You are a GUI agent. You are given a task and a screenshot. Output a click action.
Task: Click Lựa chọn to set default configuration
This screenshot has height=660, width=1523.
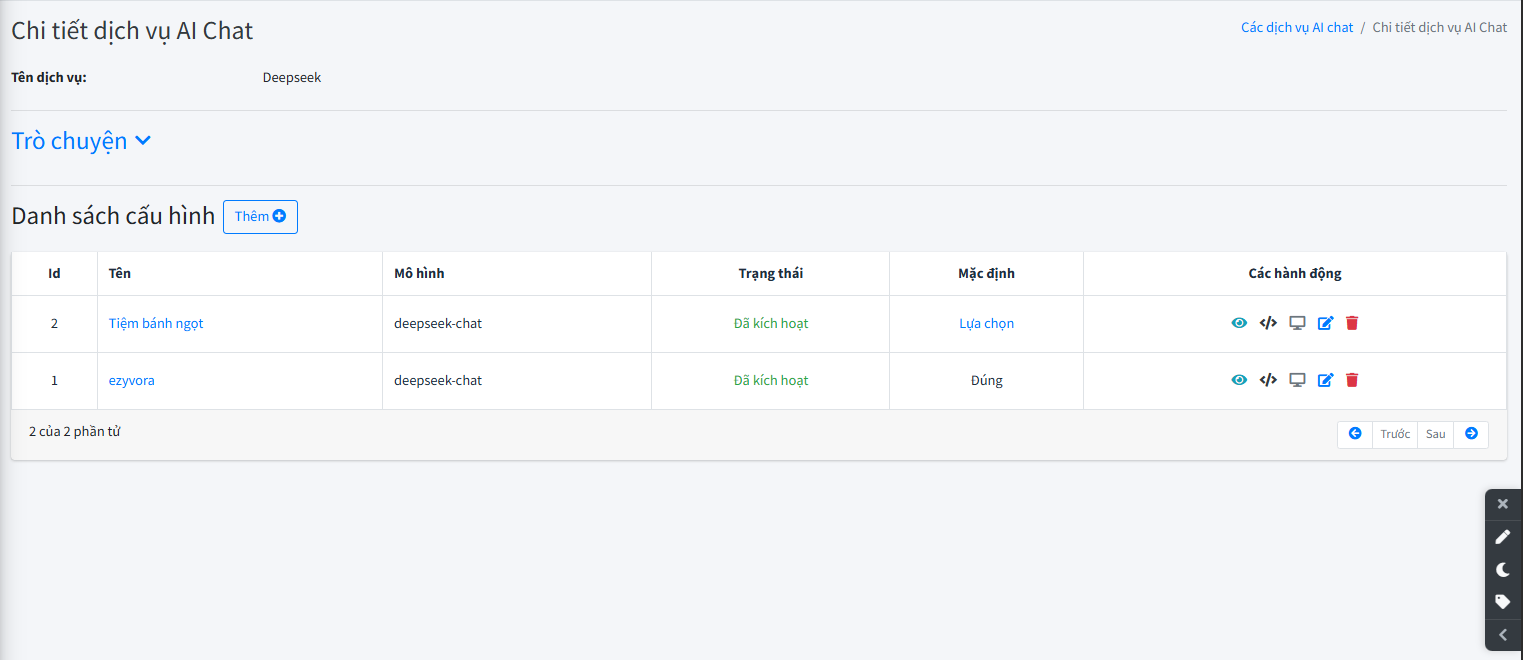tap(986, 323)
